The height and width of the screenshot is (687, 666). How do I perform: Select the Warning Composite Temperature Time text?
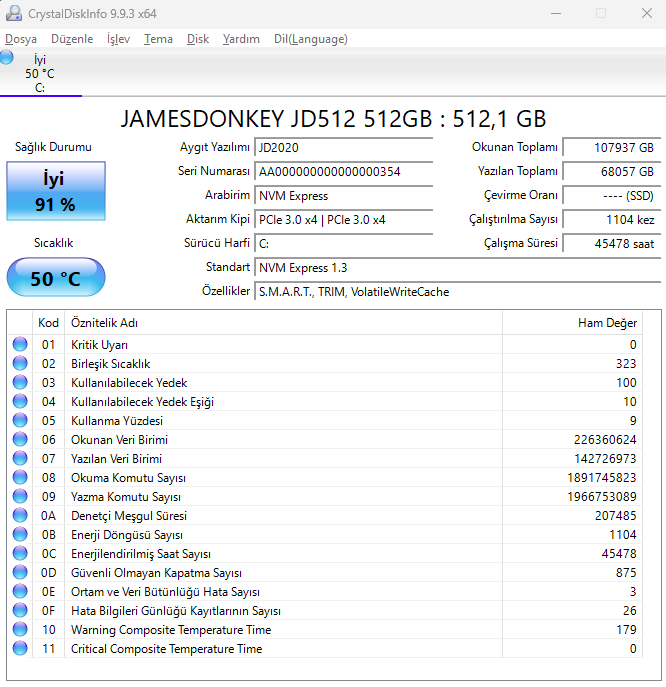pyautogui.click(x=171, y=630)
